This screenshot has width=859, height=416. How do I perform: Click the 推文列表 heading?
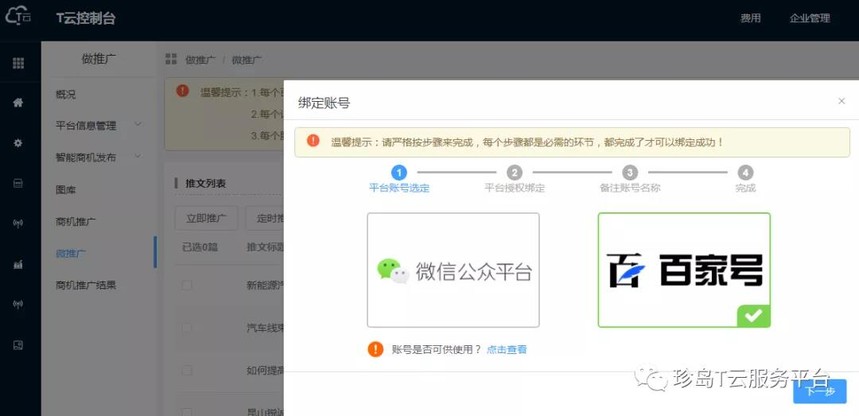(205, 184)
